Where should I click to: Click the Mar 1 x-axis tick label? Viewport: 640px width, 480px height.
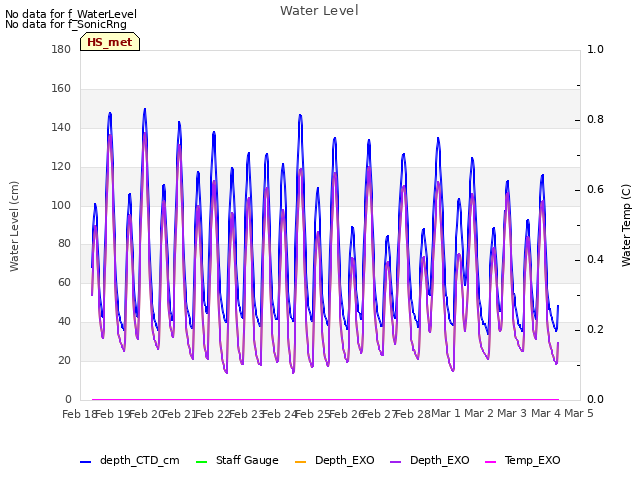[x=446, y=413]
